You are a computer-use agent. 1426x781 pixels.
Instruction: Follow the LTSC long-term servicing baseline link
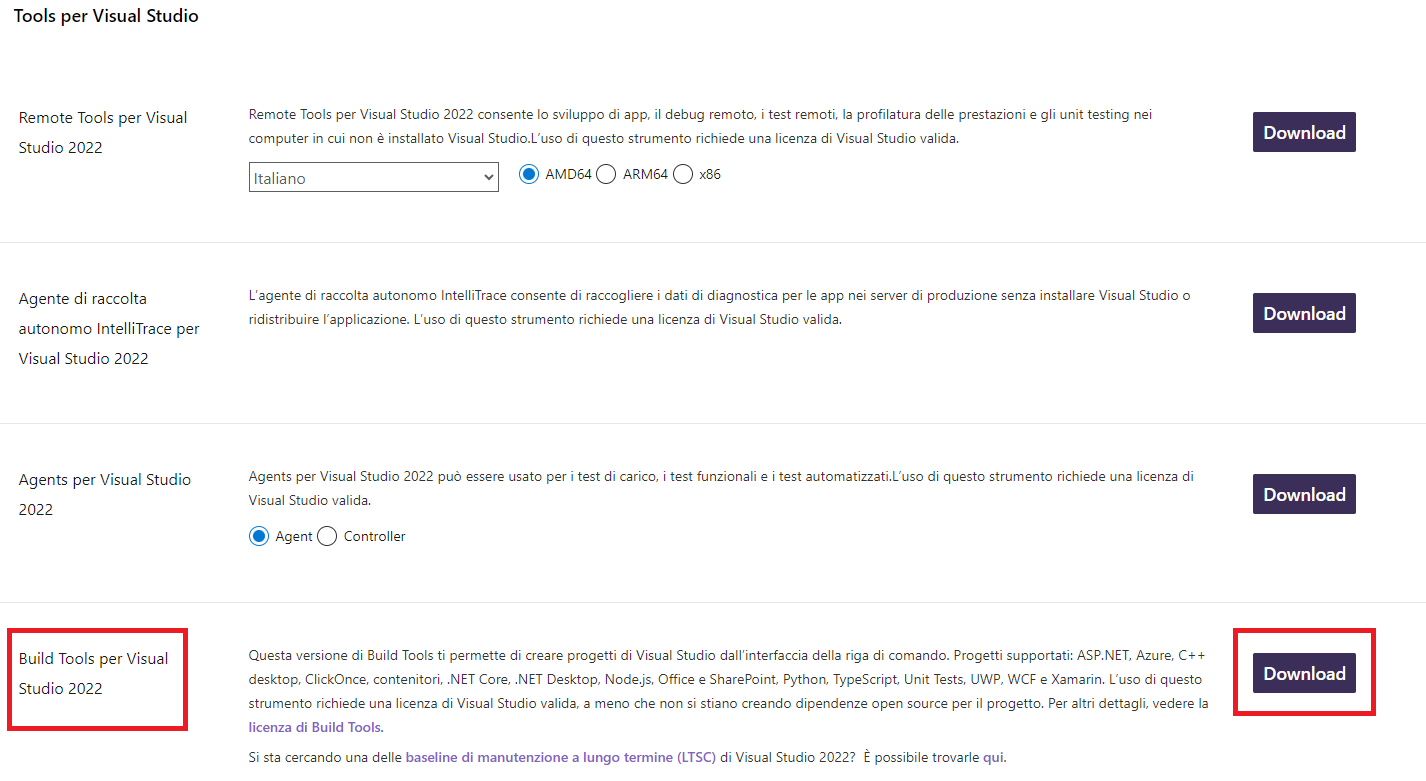(x=560, y=757)
